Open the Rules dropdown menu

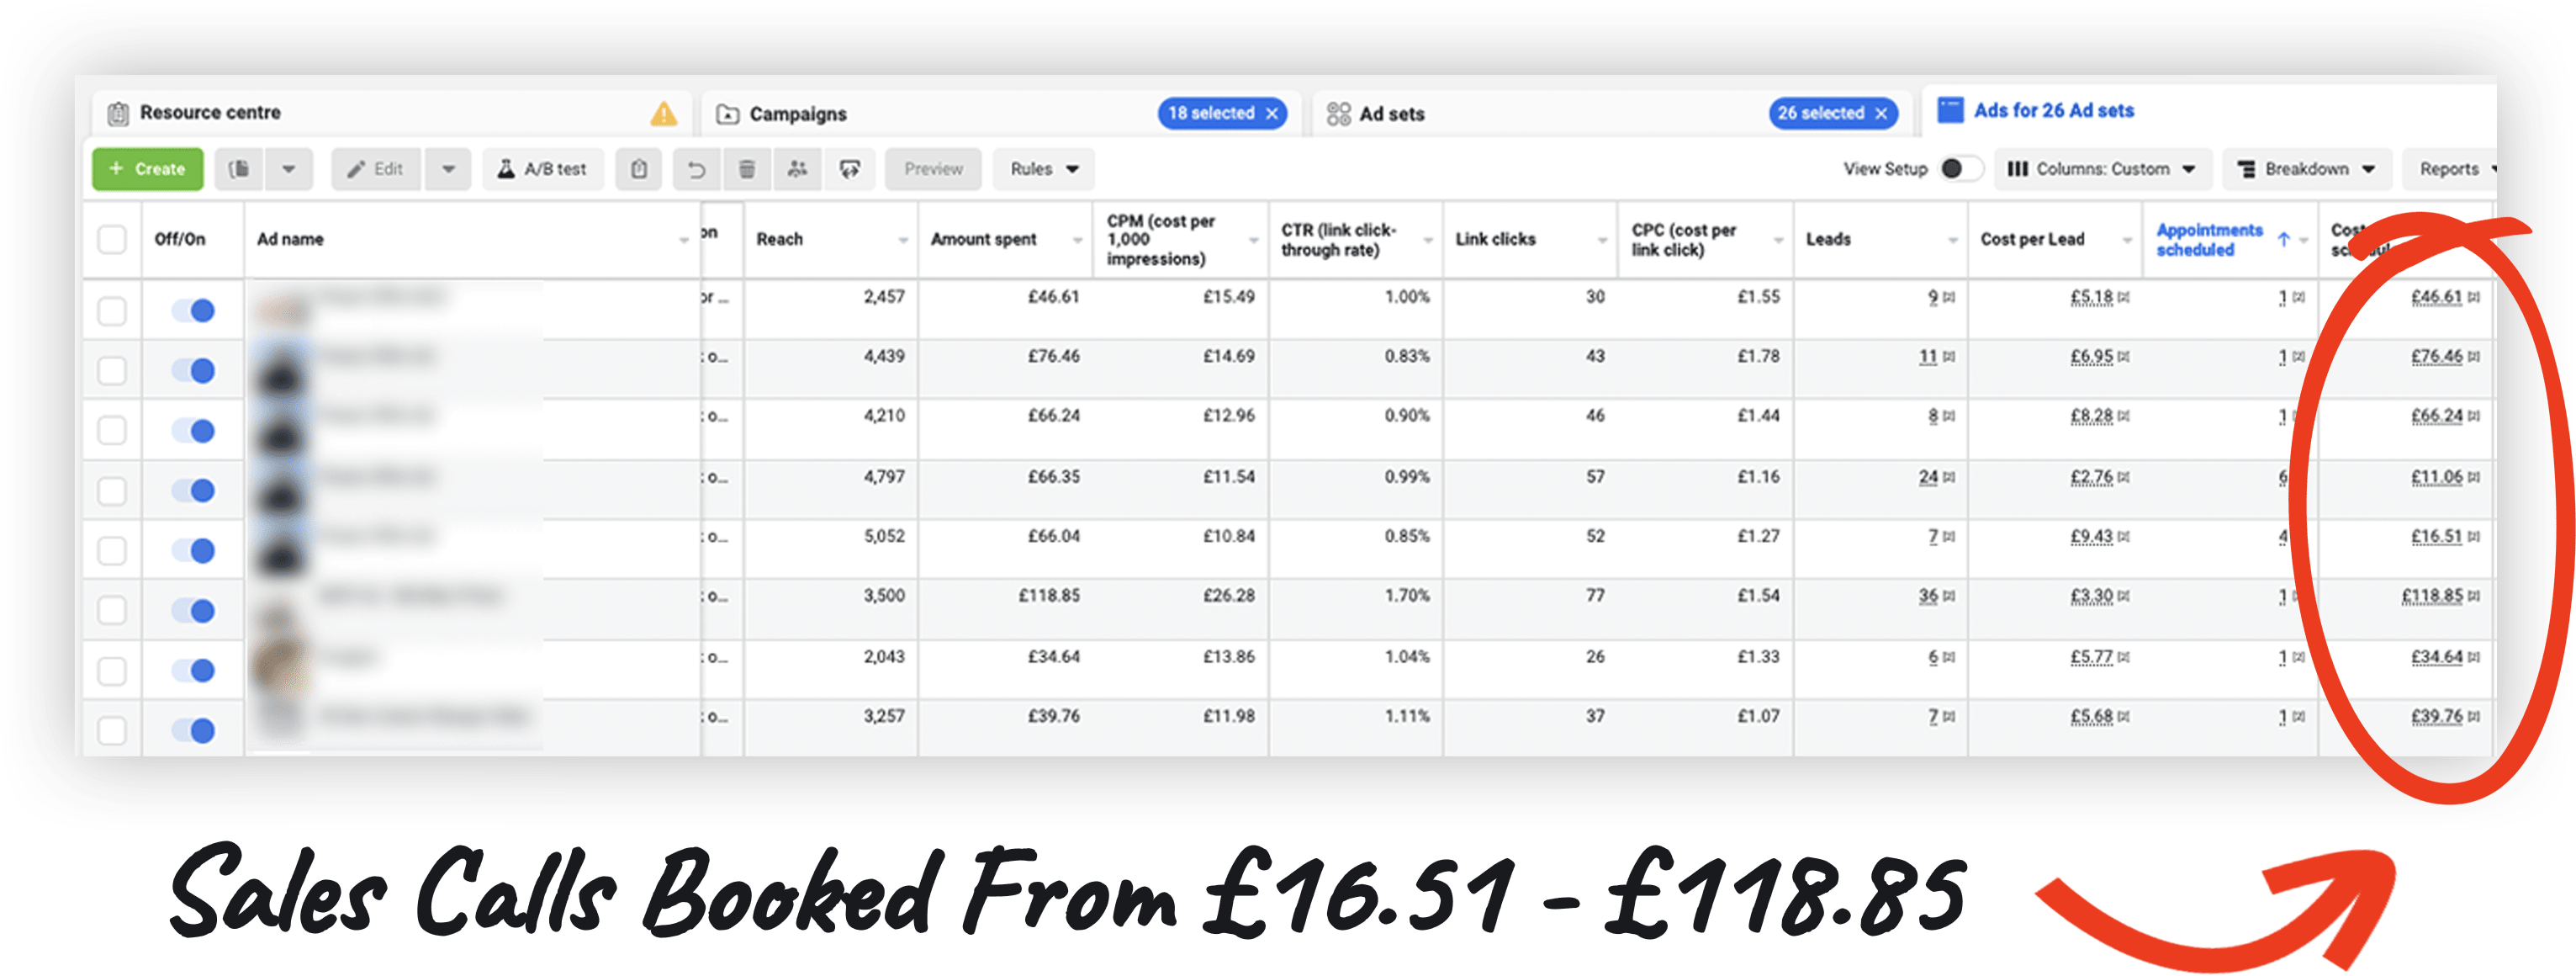(x=1043, y=169)
